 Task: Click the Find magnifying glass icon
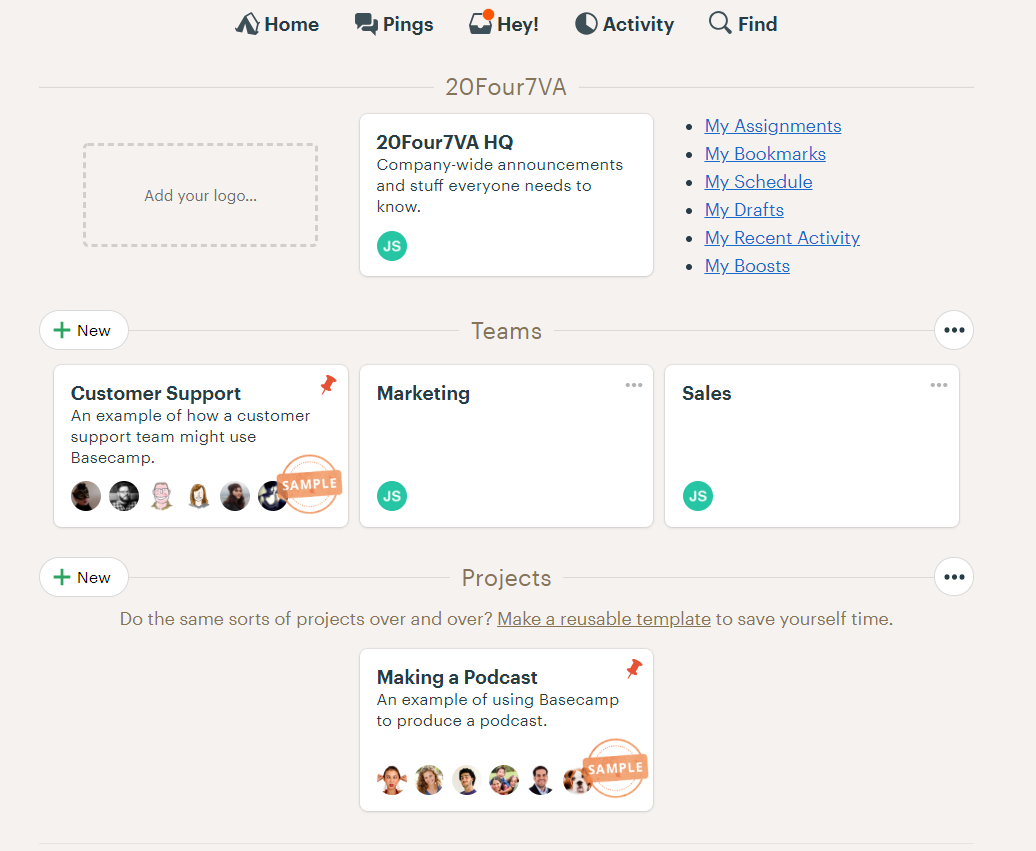[x=720, y=23]
